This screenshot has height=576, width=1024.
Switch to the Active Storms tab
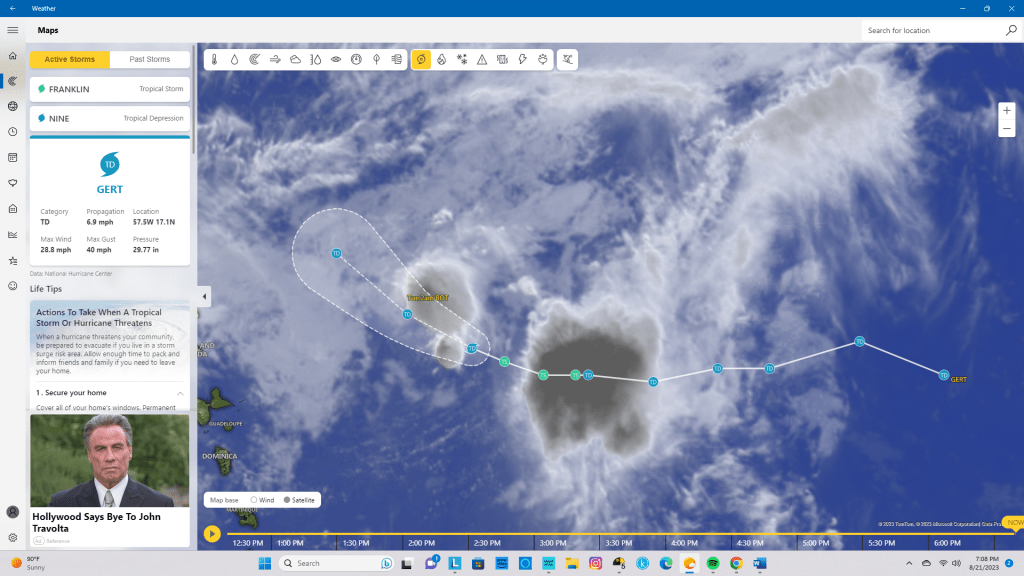[69, 59]
